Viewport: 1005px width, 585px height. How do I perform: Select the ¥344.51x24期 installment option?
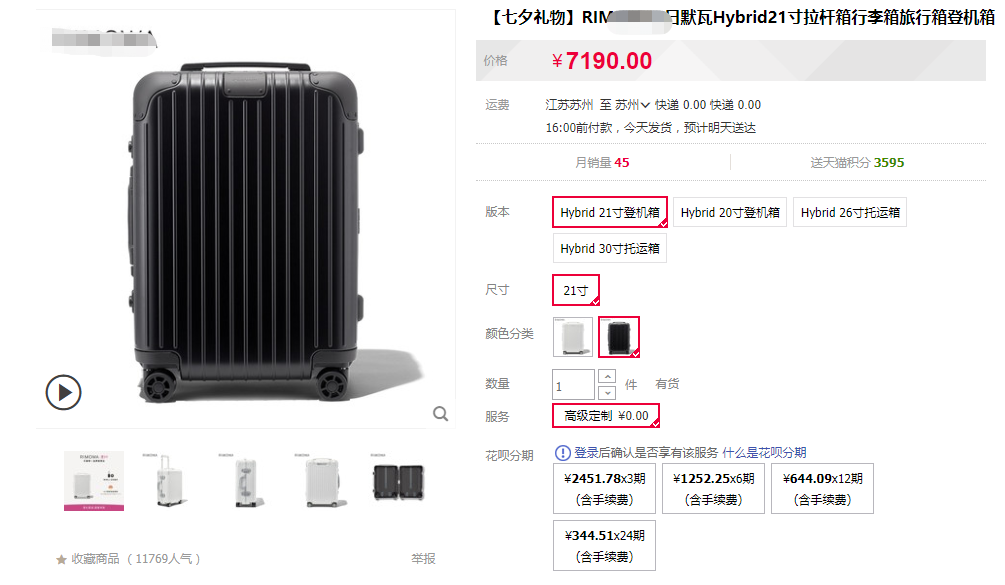point(604,545)
